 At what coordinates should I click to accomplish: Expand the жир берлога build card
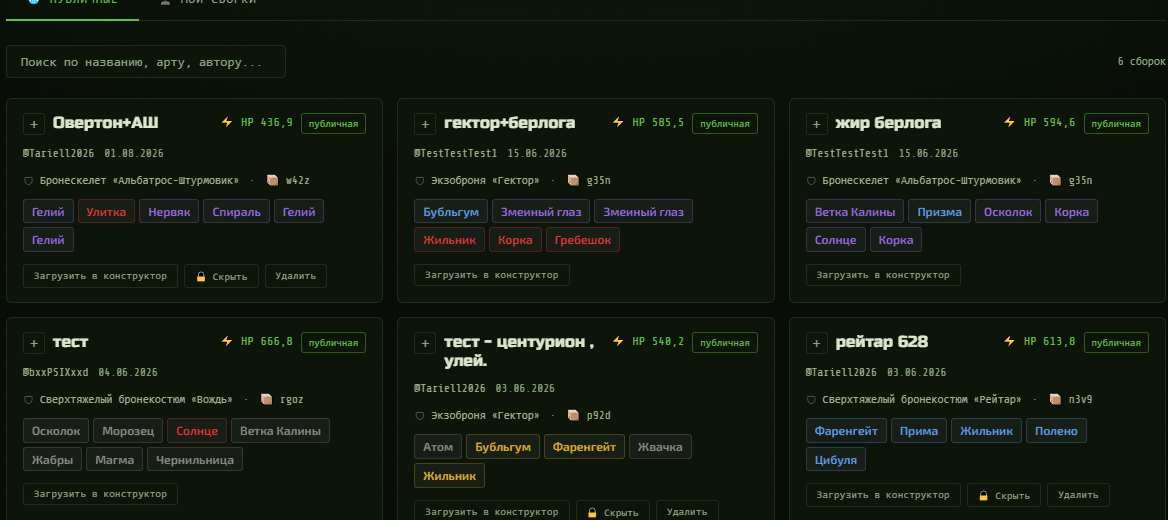[816, 124]
